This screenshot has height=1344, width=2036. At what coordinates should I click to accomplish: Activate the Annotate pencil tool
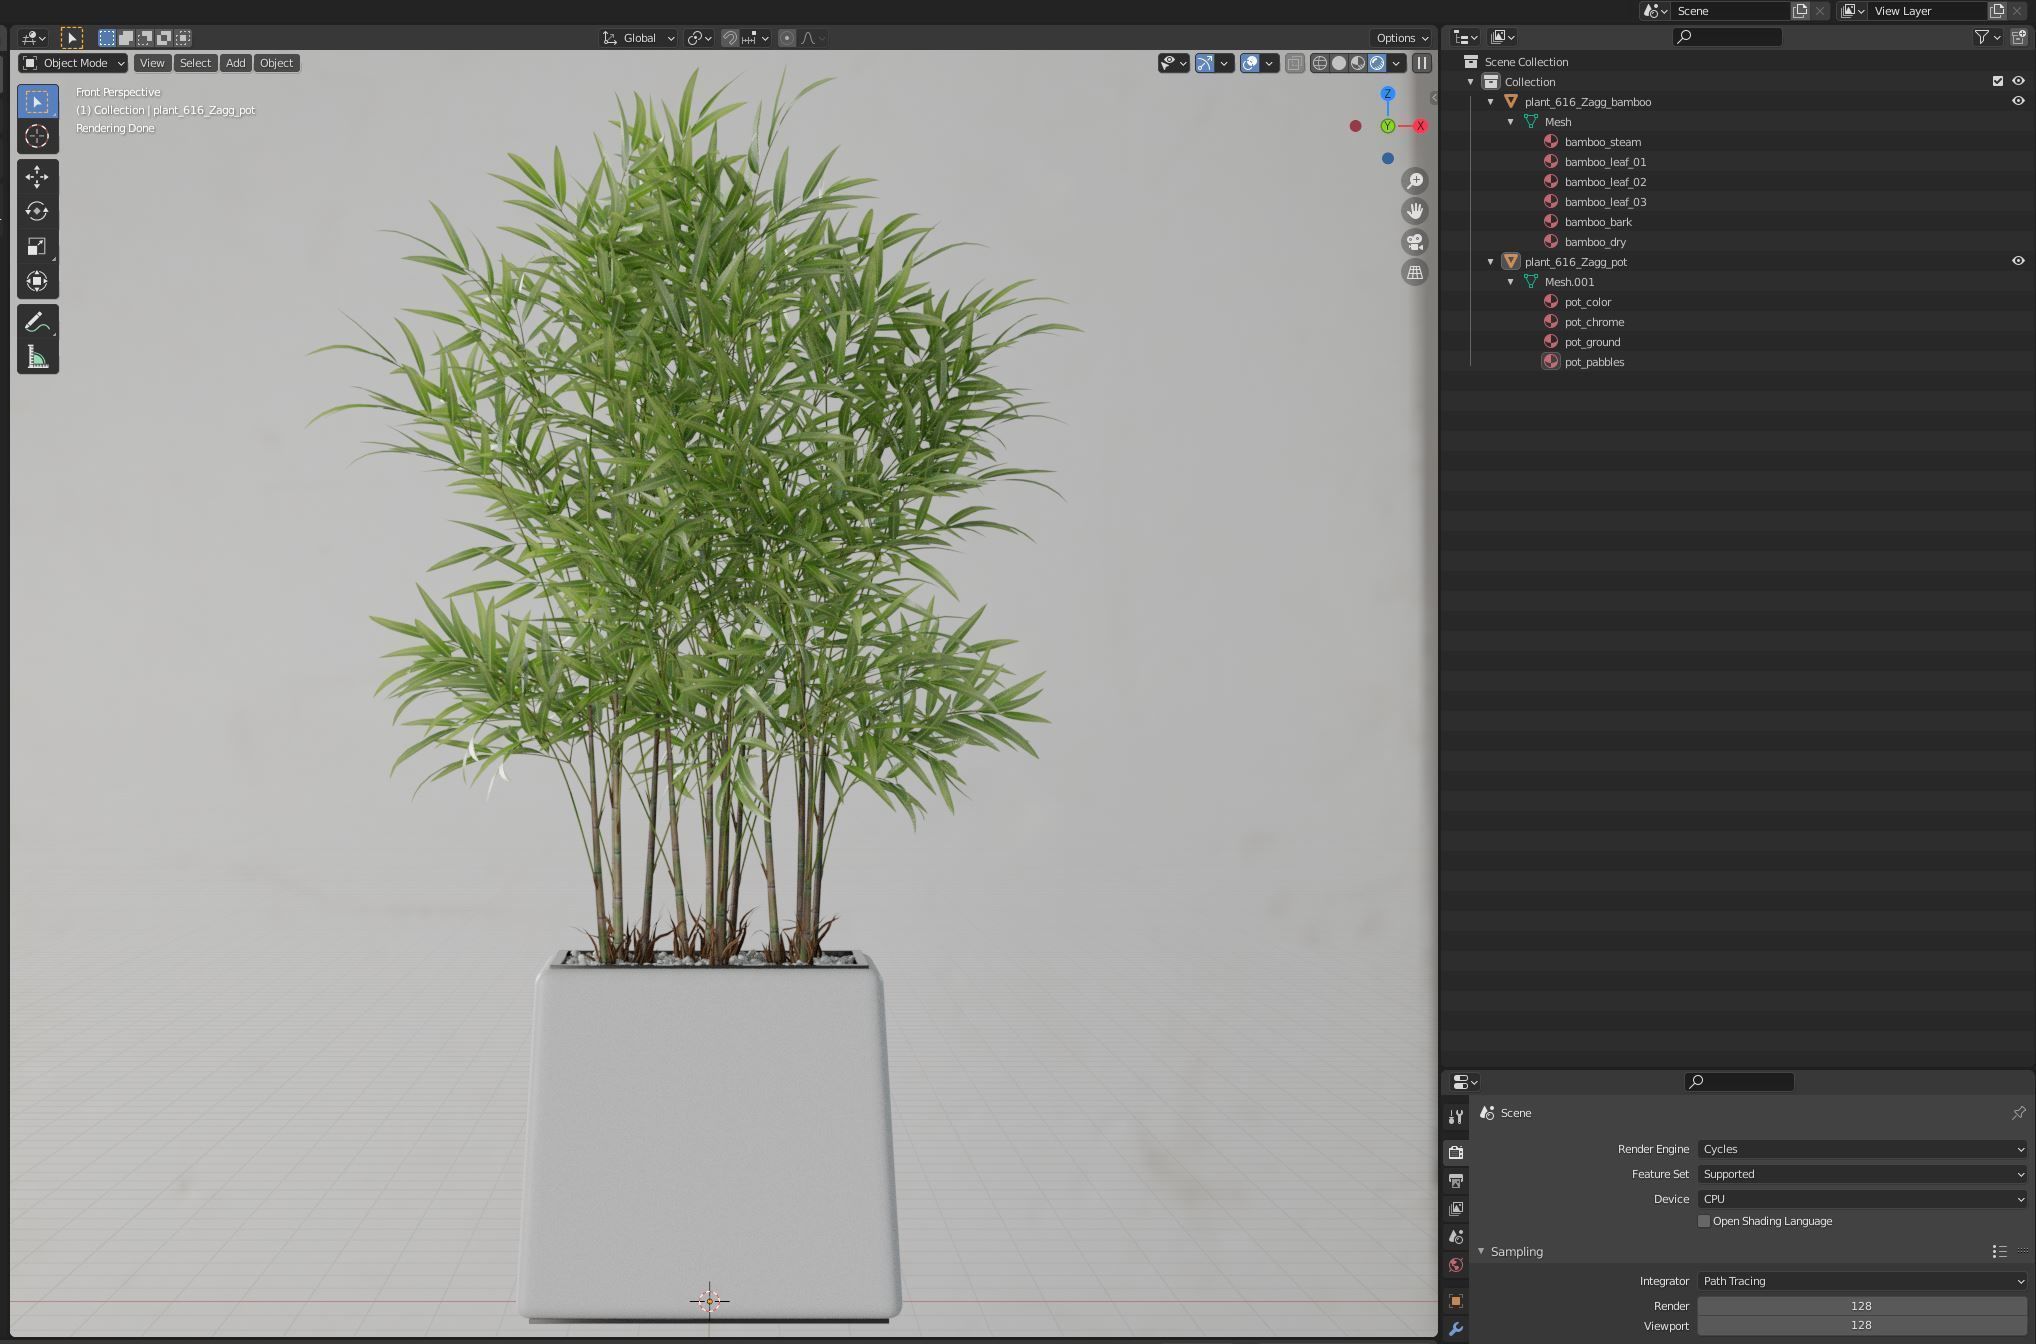pyautogui.click(x=37, y=323)
